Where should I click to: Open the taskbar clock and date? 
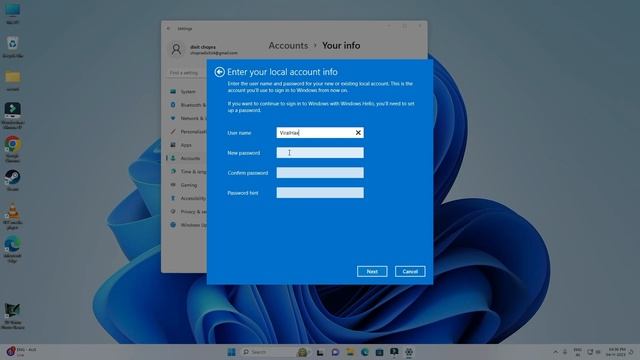point(616,352)
